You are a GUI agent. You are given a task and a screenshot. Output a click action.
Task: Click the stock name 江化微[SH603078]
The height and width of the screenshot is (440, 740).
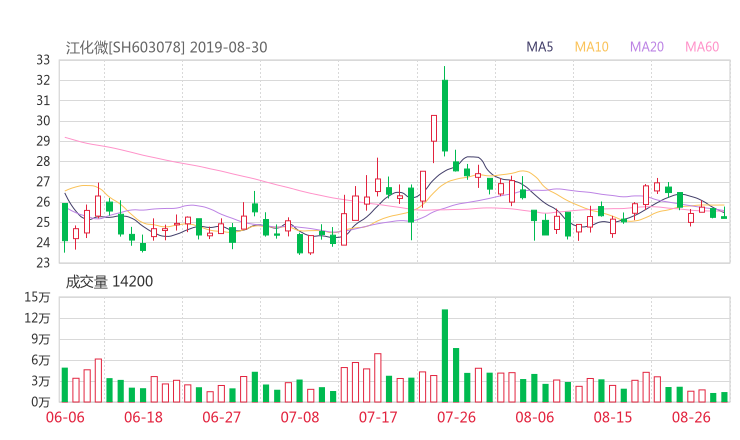click(x=125, y=47)
